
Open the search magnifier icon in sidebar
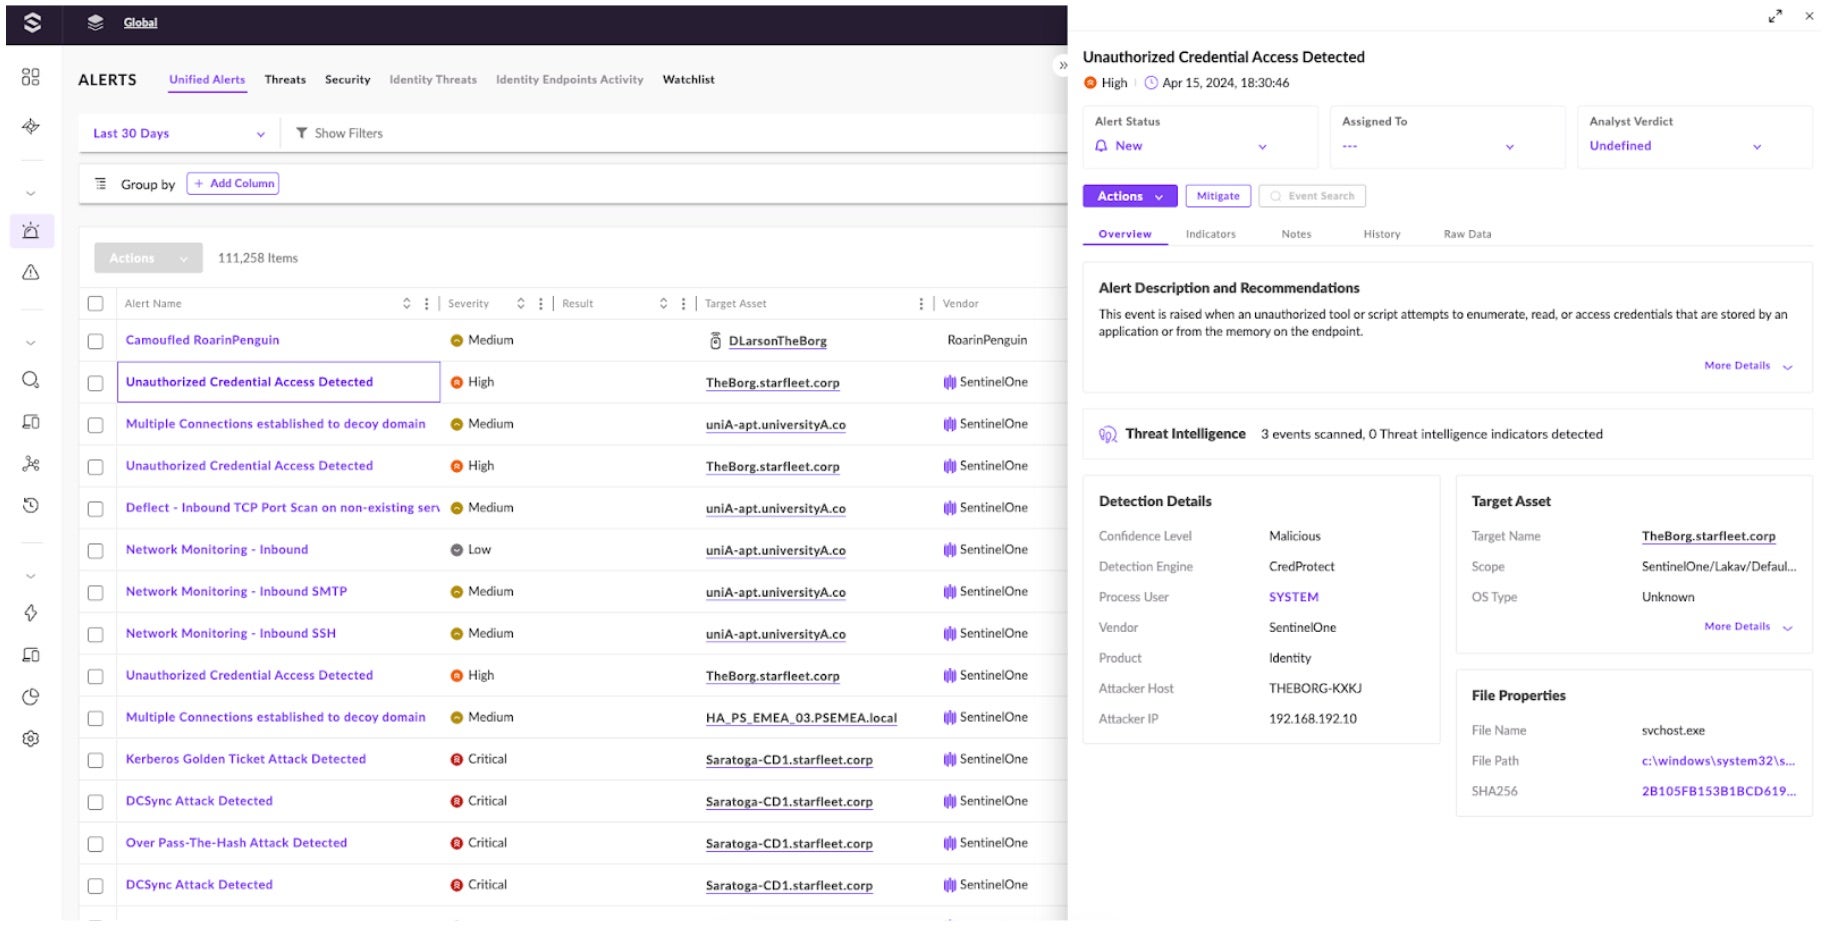coord(31,380)
